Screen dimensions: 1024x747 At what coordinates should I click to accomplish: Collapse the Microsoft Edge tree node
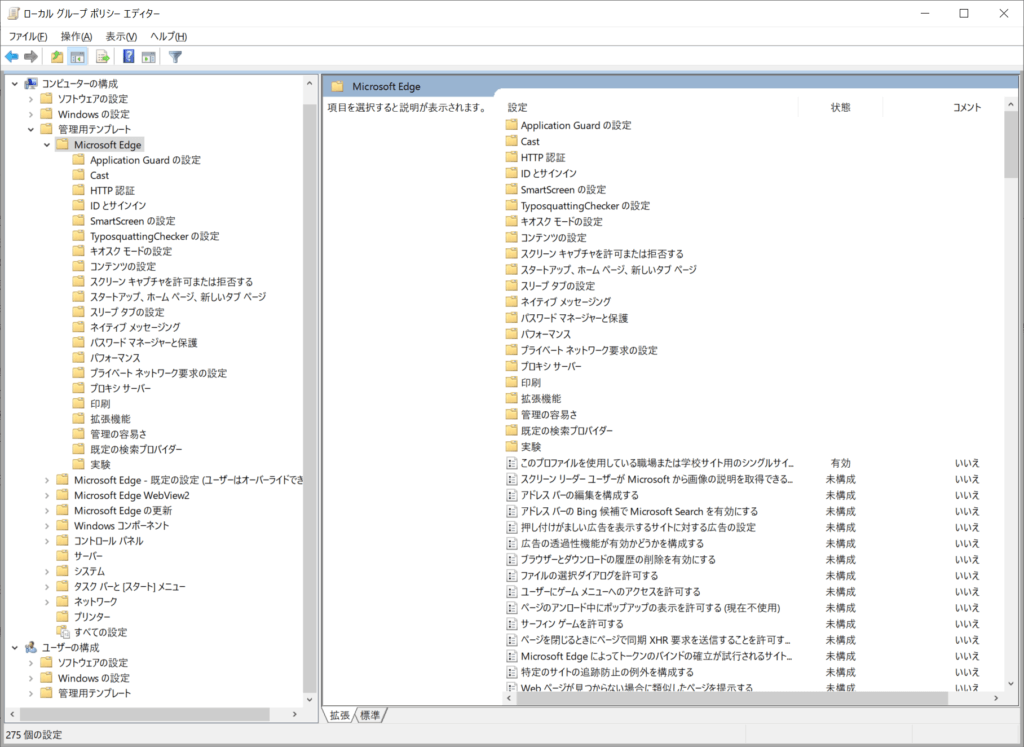46,144
